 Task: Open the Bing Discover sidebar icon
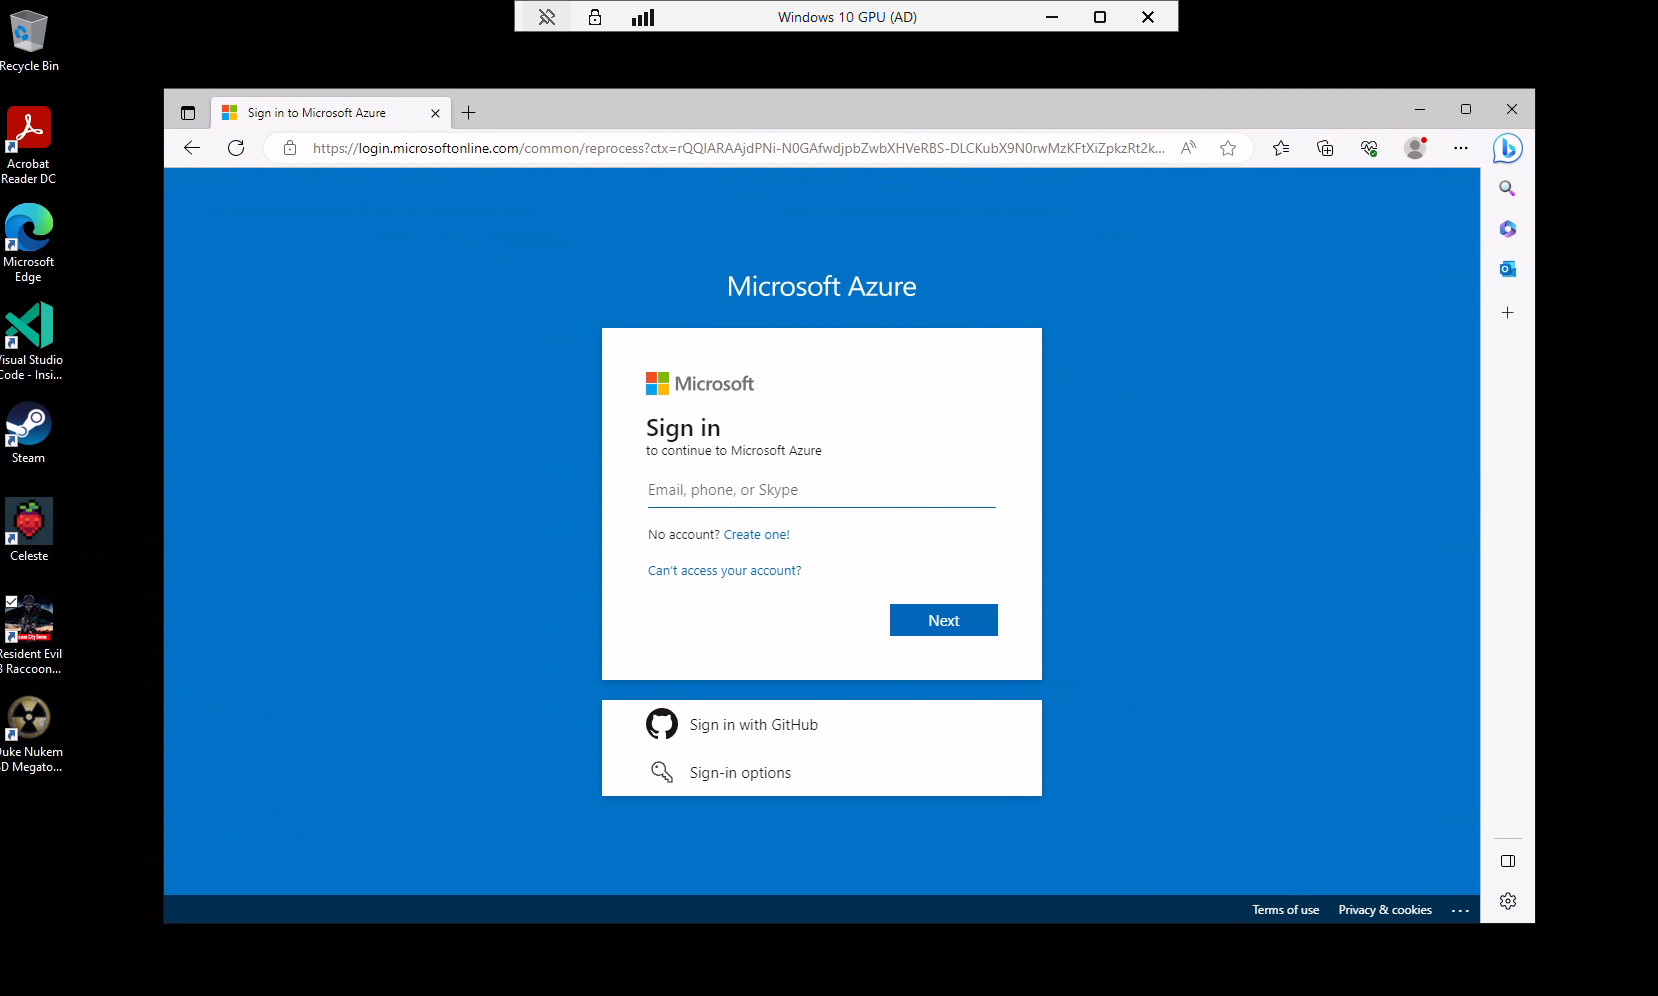pyautogui.click(x=1507, y=147)
